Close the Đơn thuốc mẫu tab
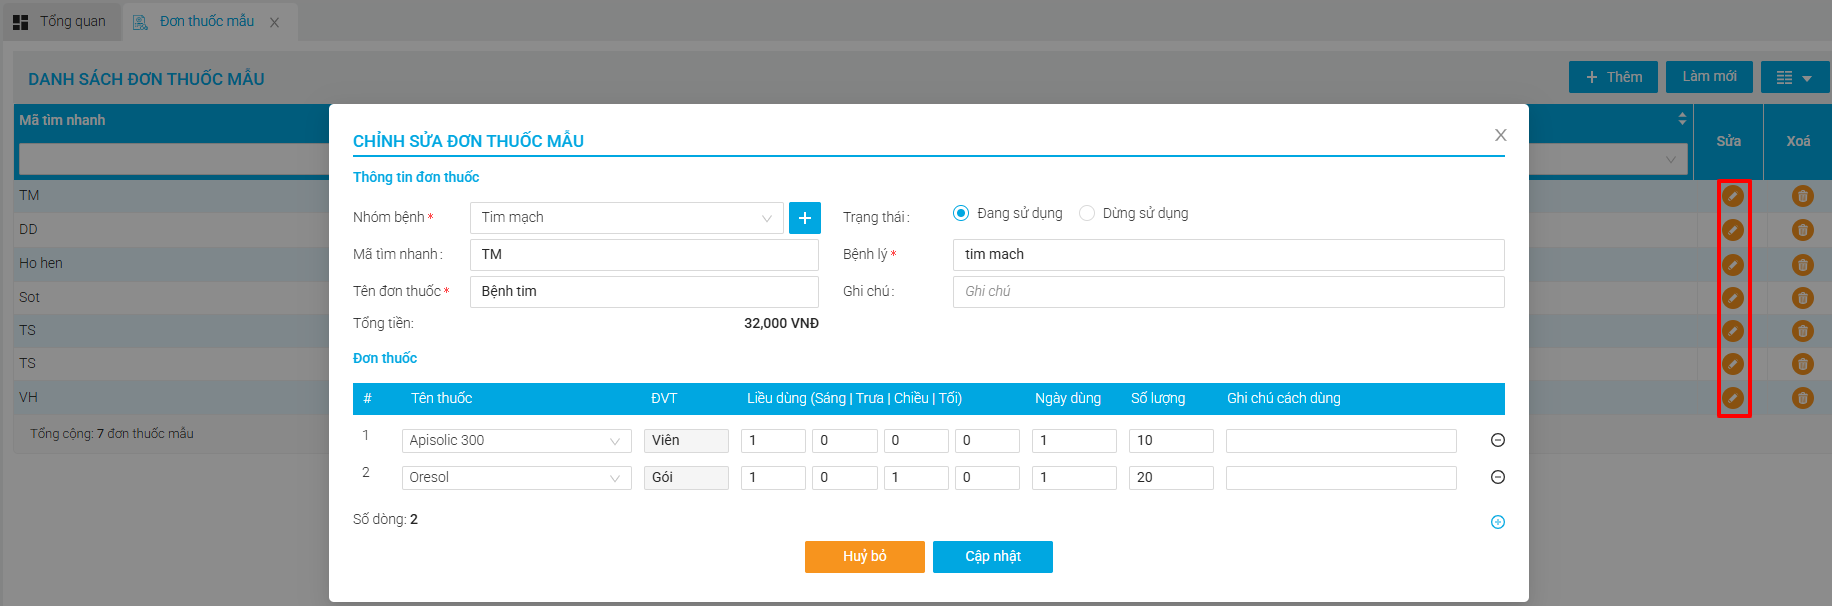The width and height of the screenshot is (1832, 606). [274, 22]
